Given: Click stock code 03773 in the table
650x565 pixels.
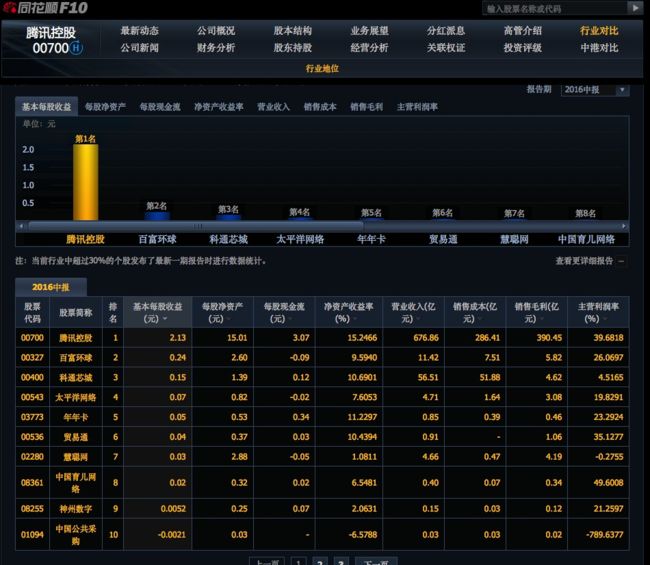Looking at the screenshot, I should (32, 417).
